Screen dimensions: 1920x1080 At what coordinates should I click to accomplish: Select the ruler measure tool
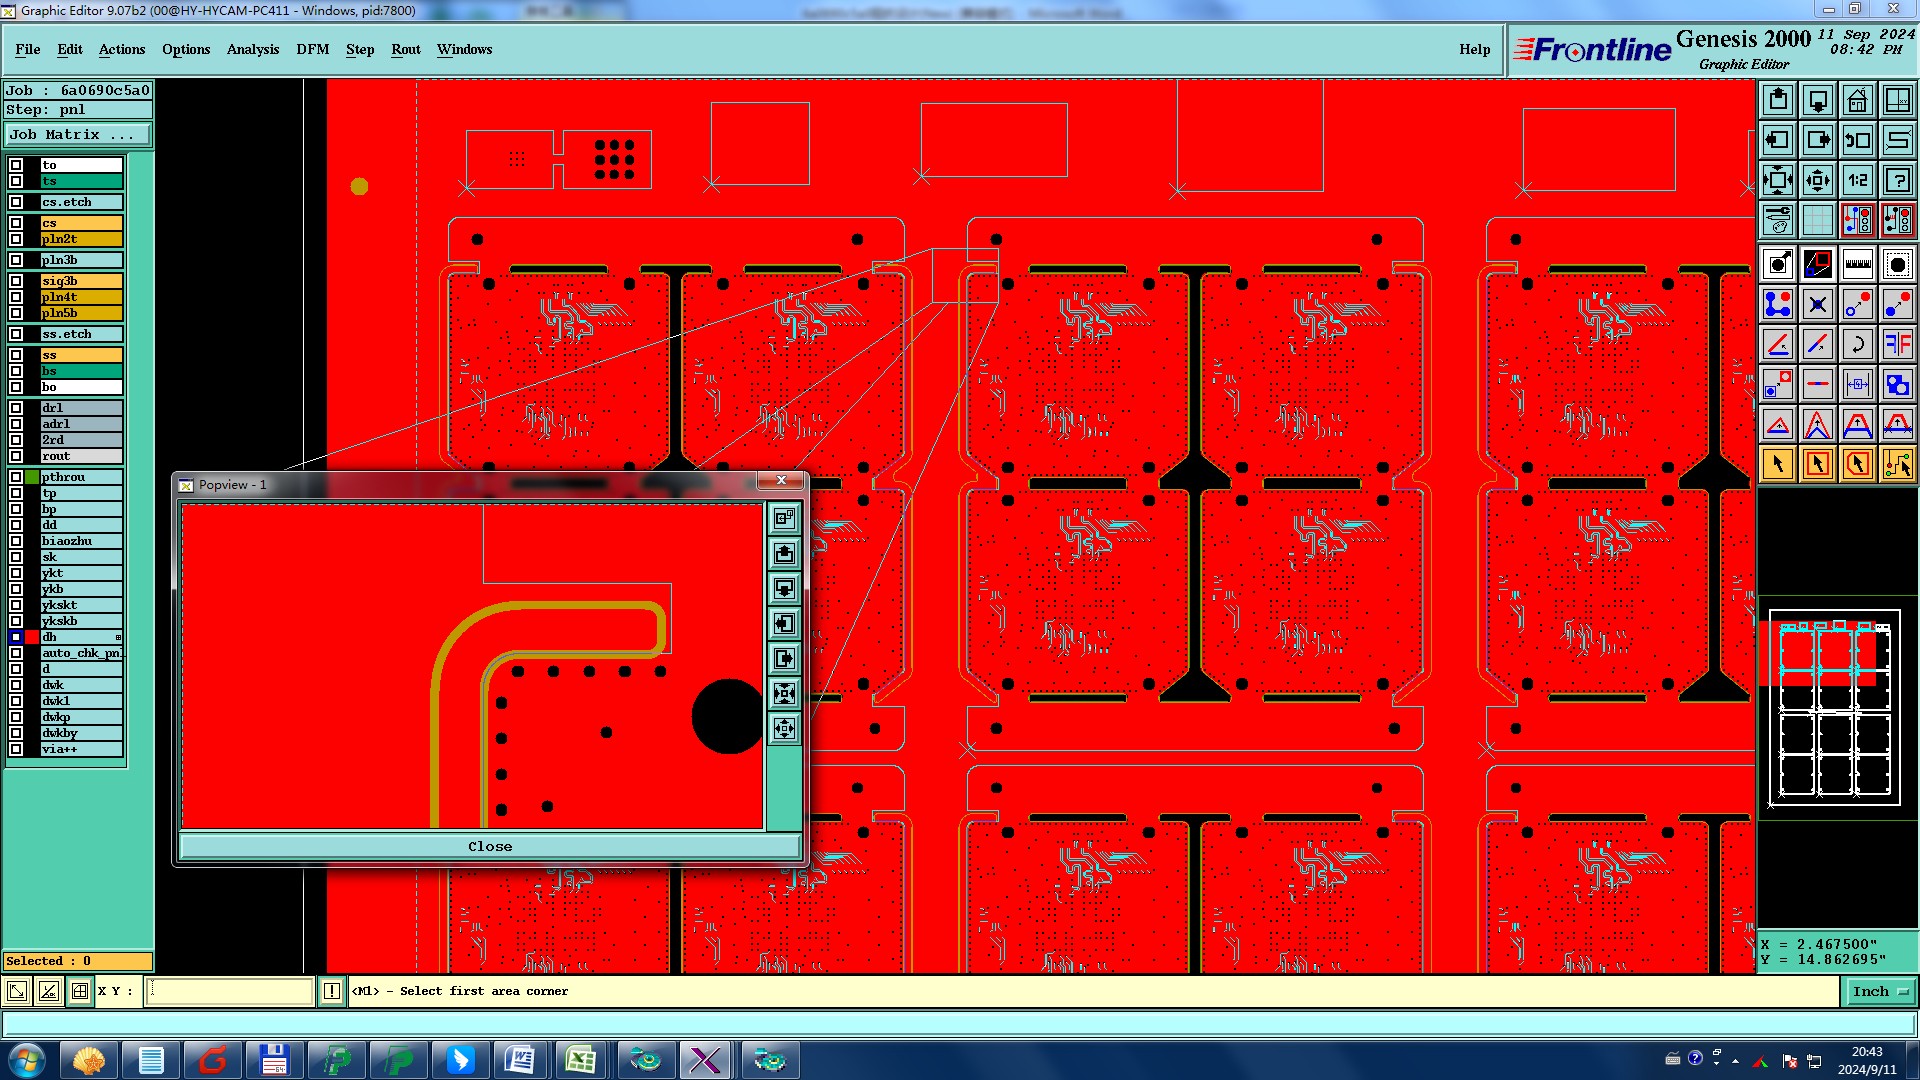click(x=1857, y=264)
